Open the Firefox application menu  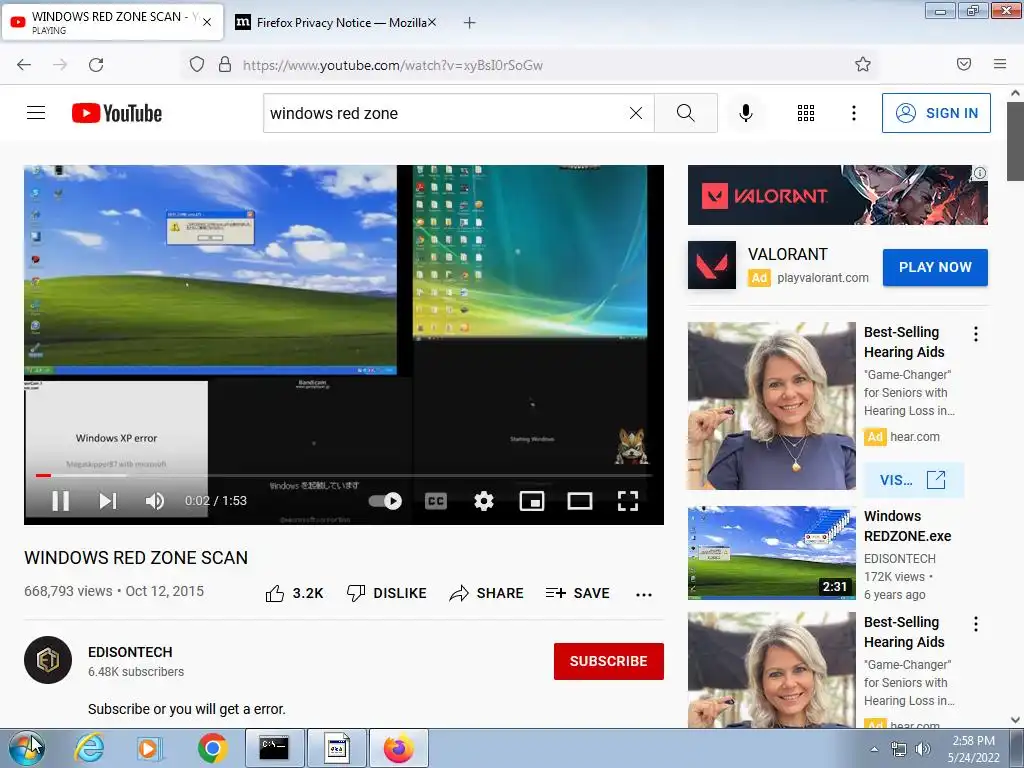coord(1000,64)
